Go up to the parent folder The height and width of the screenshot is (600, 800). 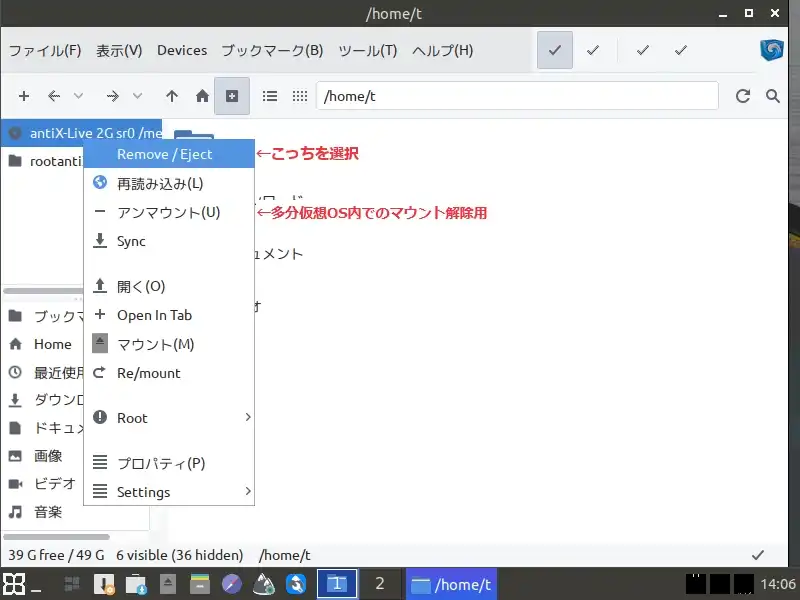click(x=172, y=96)
